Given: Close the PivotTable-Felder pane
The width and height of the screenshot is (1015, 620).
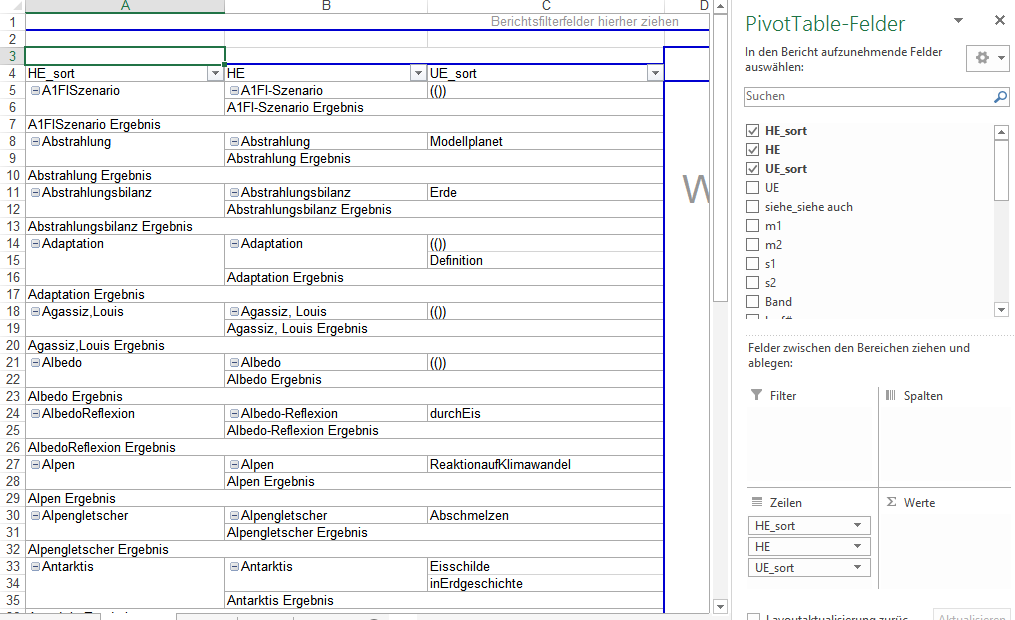Looking at the screenshot, I should pyautogui.click(x=999, y=21).
